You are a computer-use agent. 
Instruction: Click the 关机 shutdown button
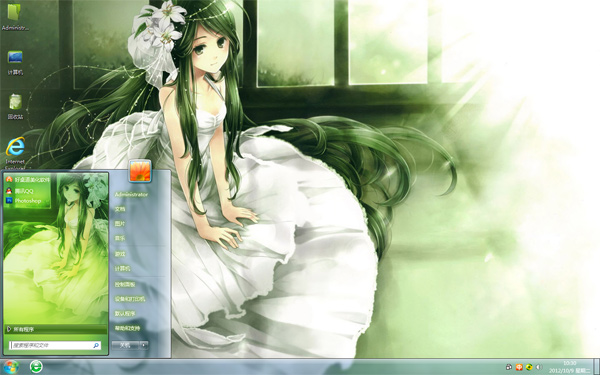pos(126,345)
